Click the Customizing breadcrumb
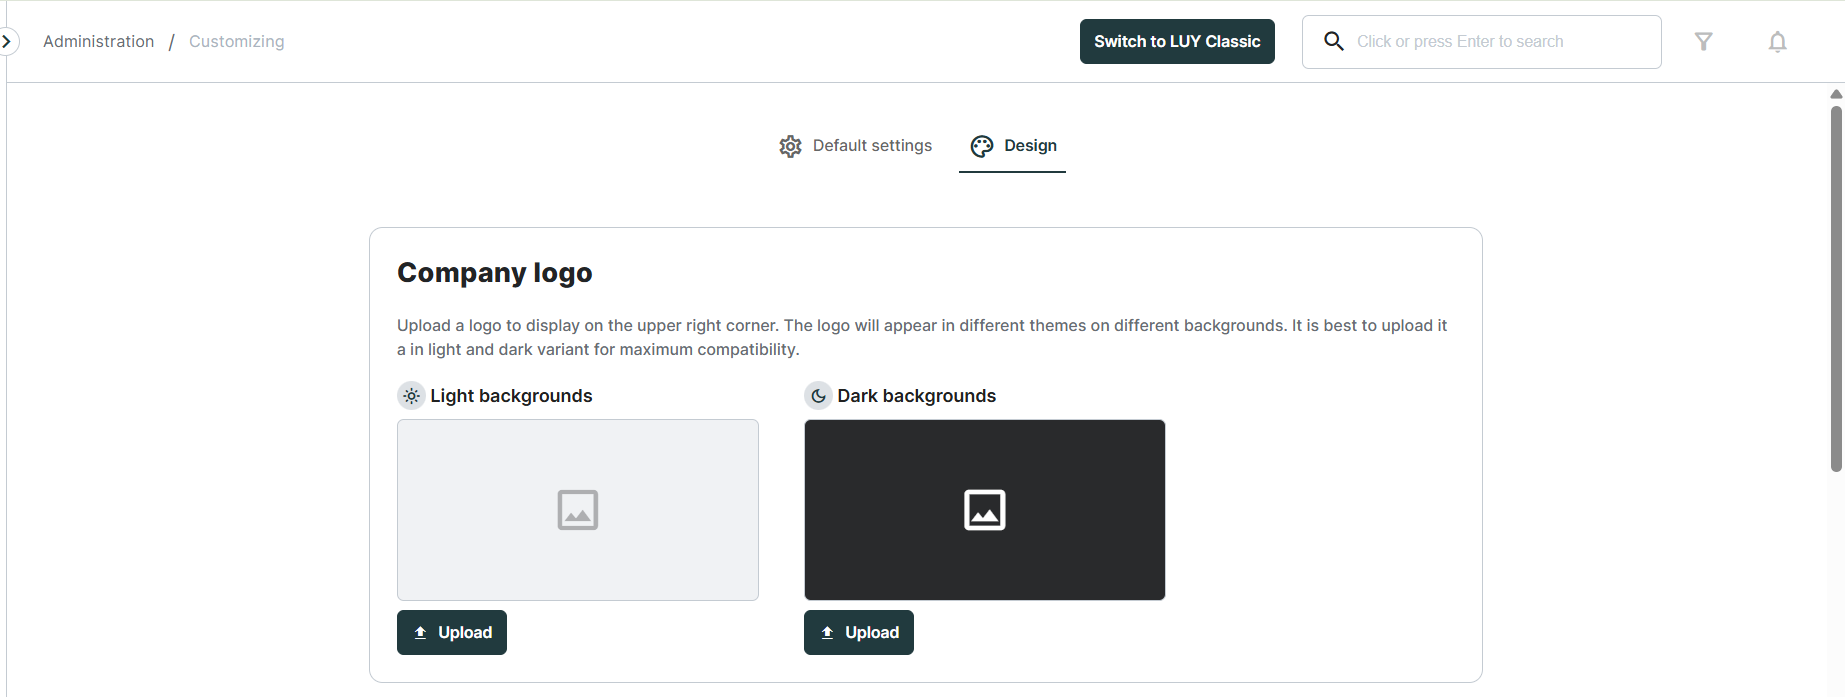This screenshot has height=697, width=1845. [236, 41]
